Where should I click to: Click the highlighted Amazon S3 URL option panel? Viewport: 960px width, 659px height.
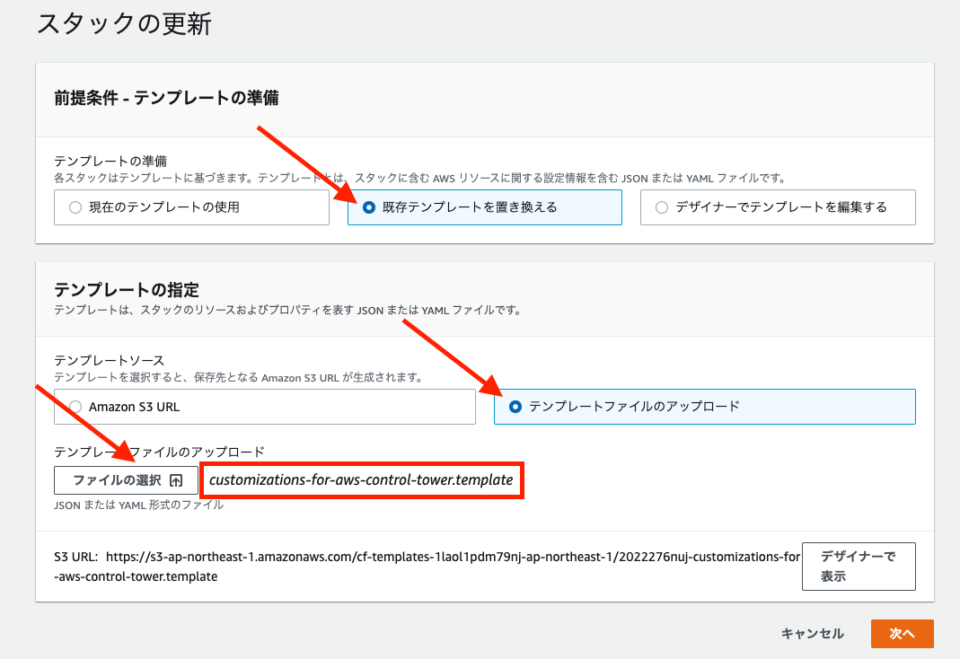coord(265,406)
